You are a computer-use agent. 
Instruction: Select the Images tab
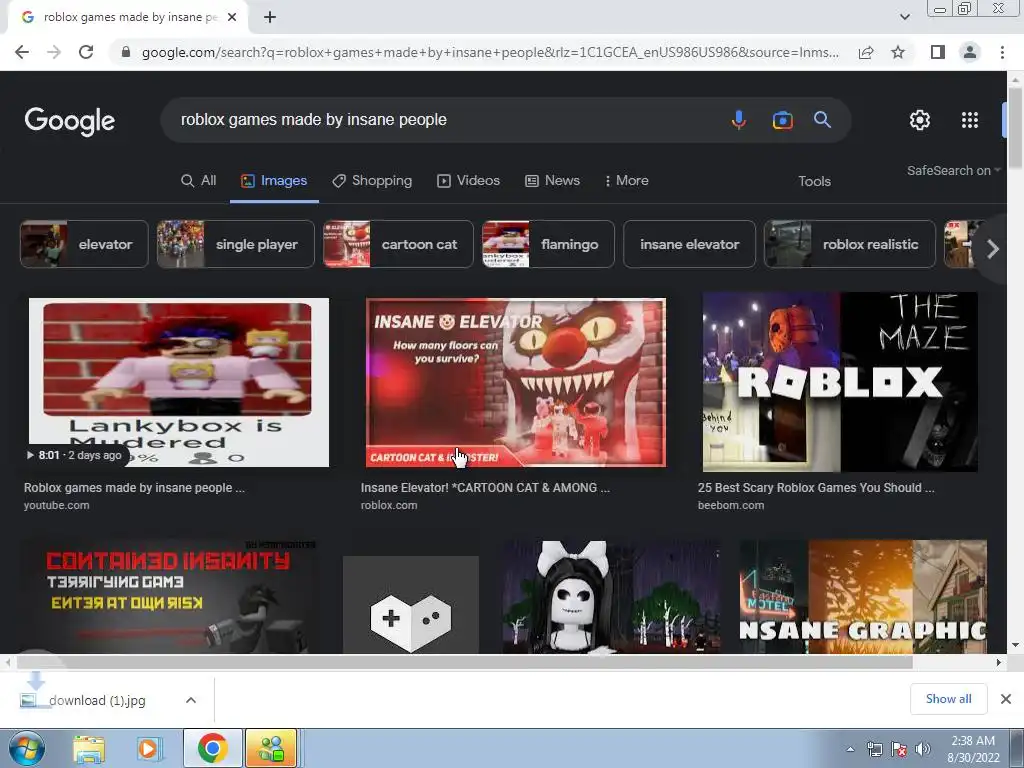274,181
